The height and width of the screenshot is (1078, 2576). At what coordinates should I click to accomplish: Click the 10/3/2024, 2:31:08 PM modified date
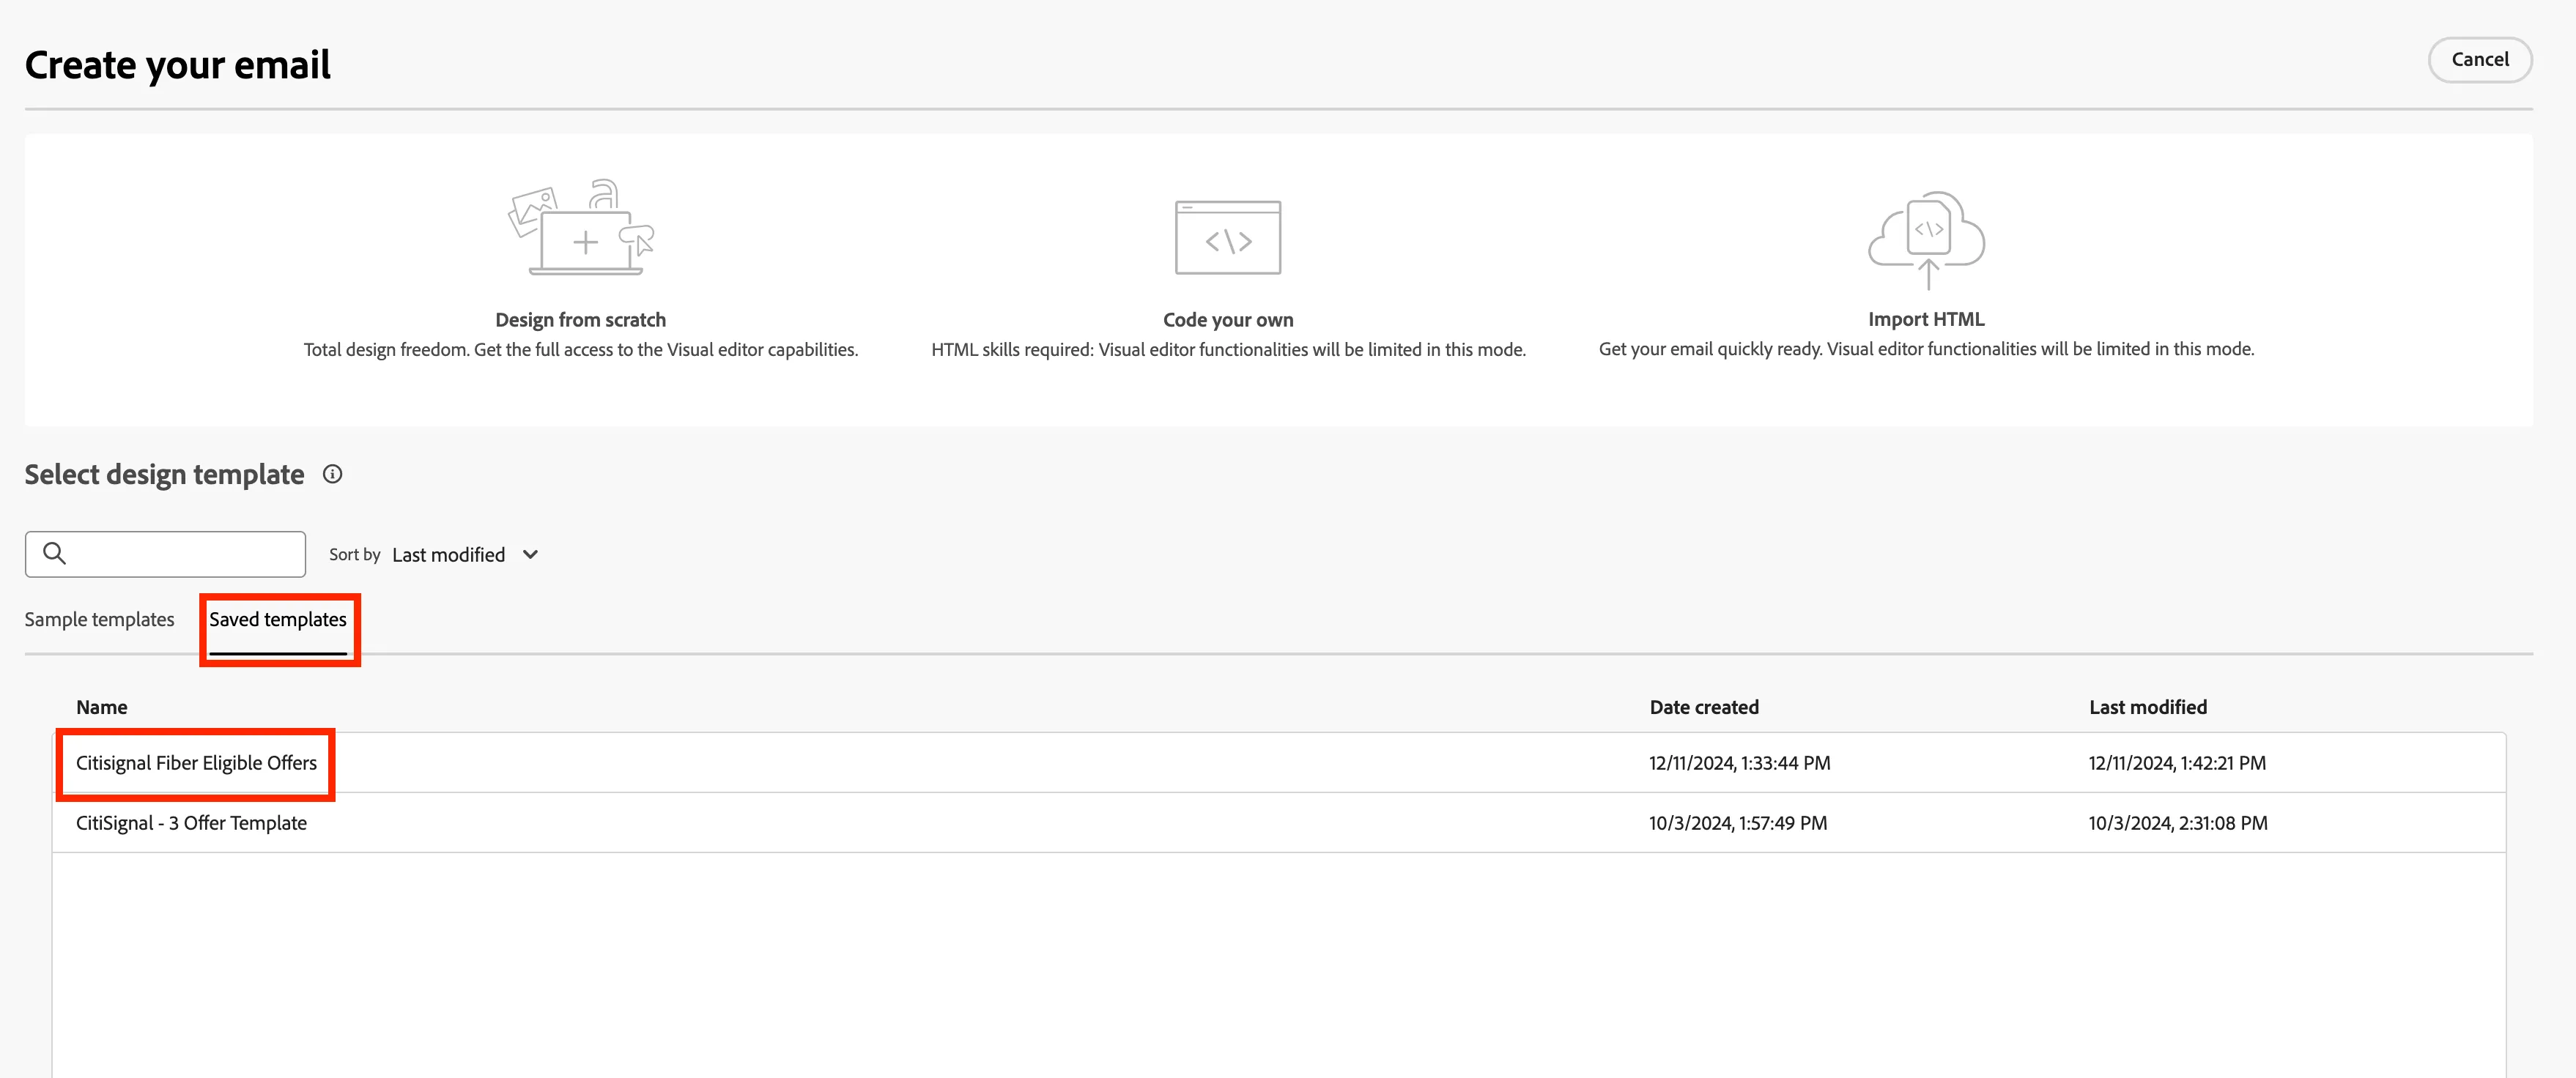click(x=2178, y=823)
